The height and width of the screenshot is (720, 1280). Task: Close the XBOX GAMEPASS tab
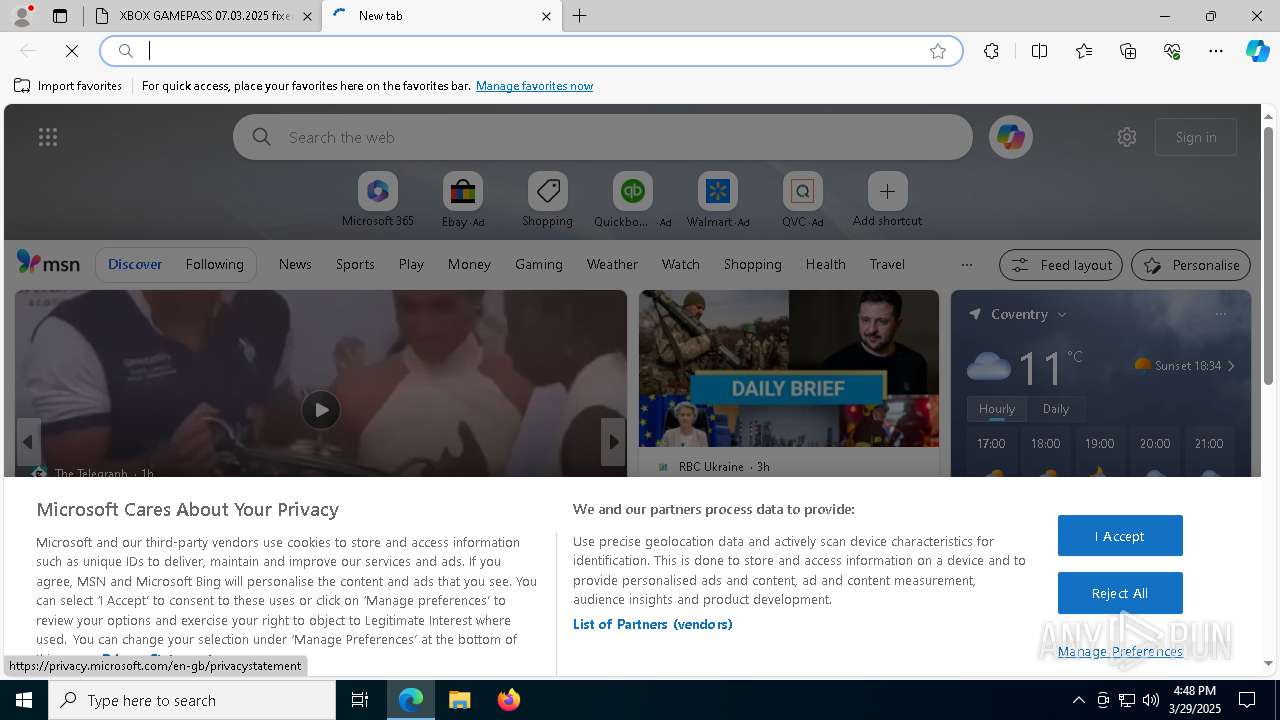click(307, 16)
